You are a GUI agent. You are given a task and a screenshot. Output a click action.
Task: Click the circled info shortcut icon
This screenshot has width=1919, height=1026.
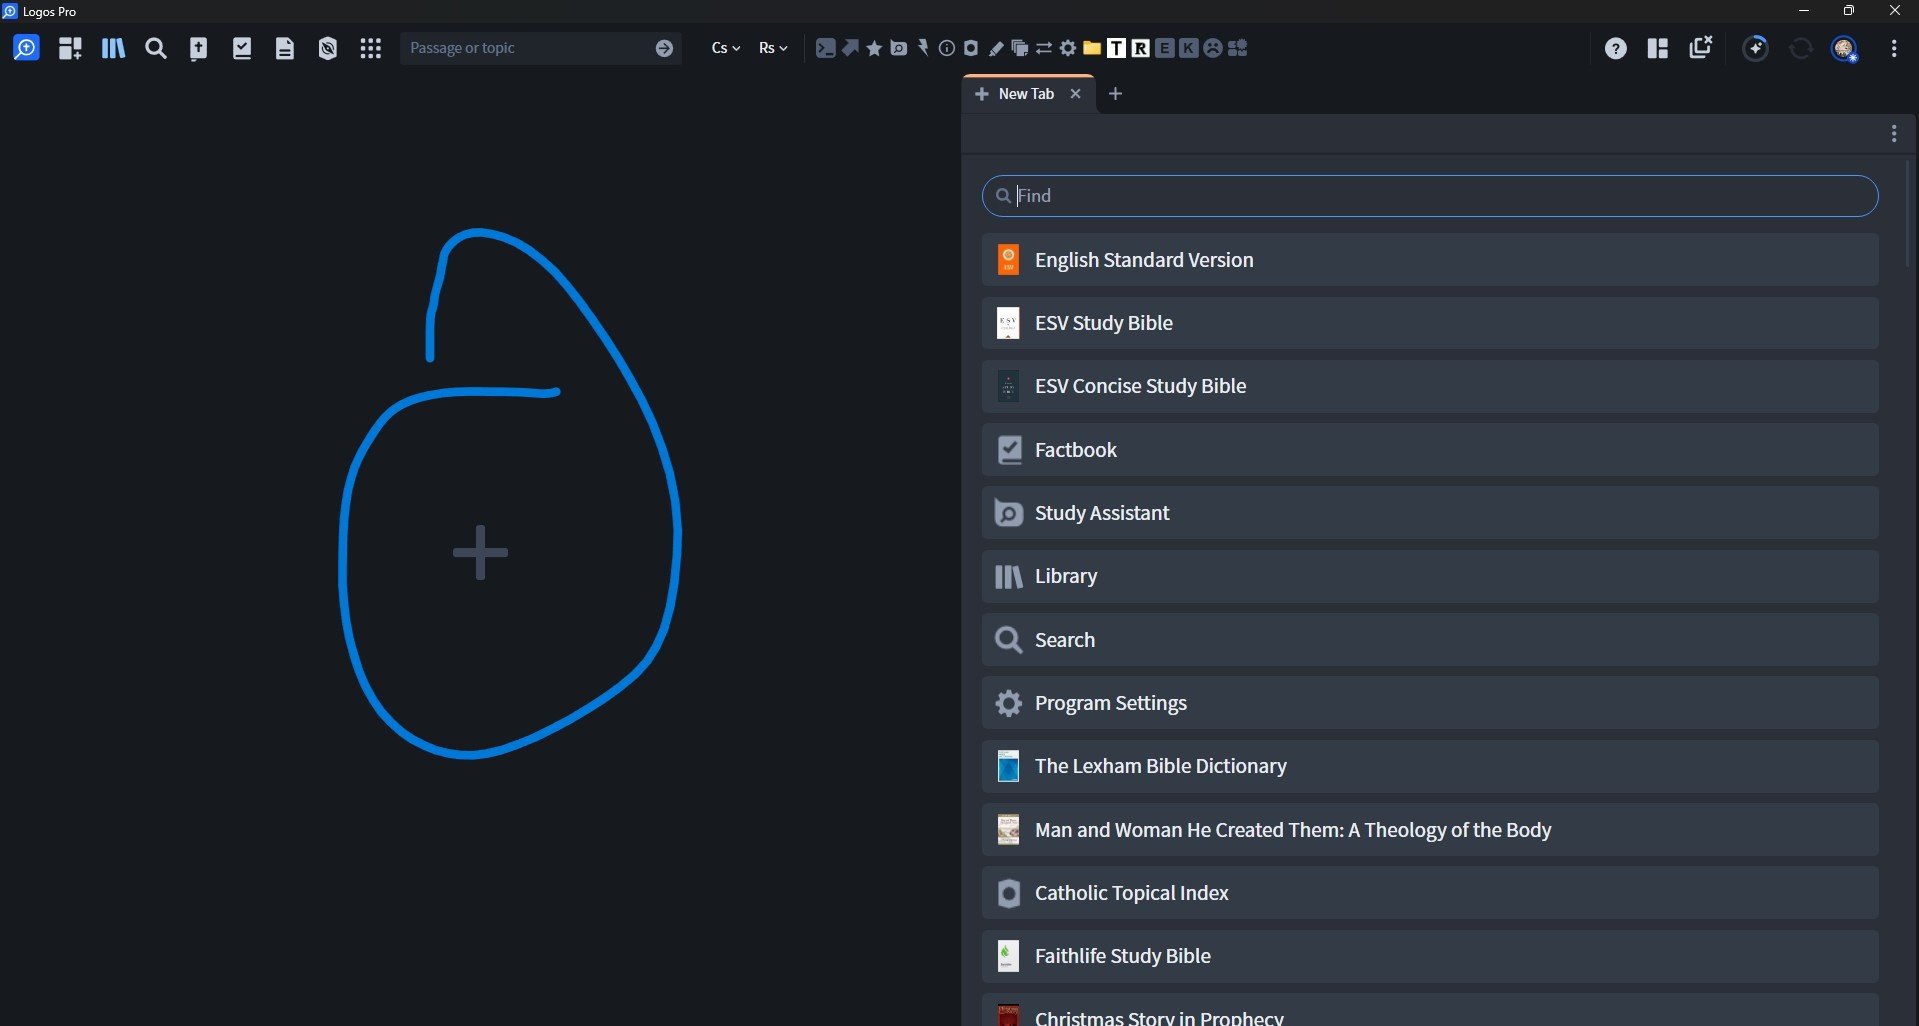tap(947, 48)
